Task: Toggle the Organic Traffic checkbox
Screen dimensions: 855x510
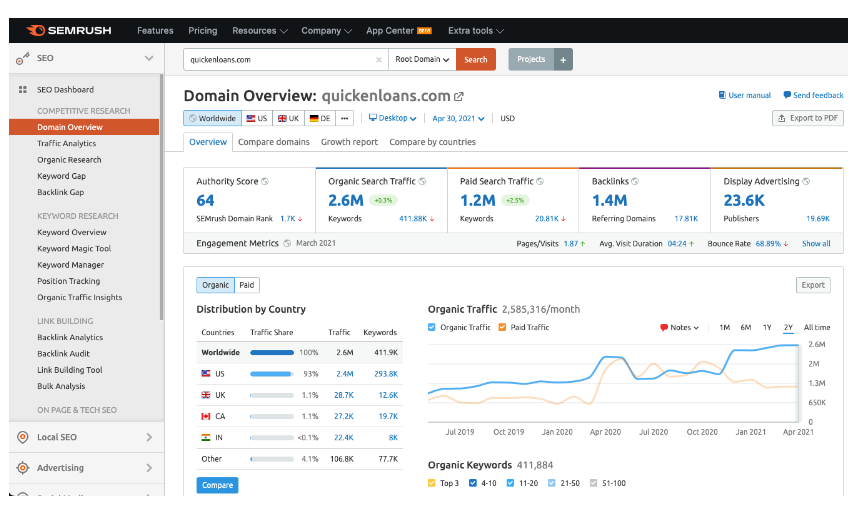Action: (432, 327)
